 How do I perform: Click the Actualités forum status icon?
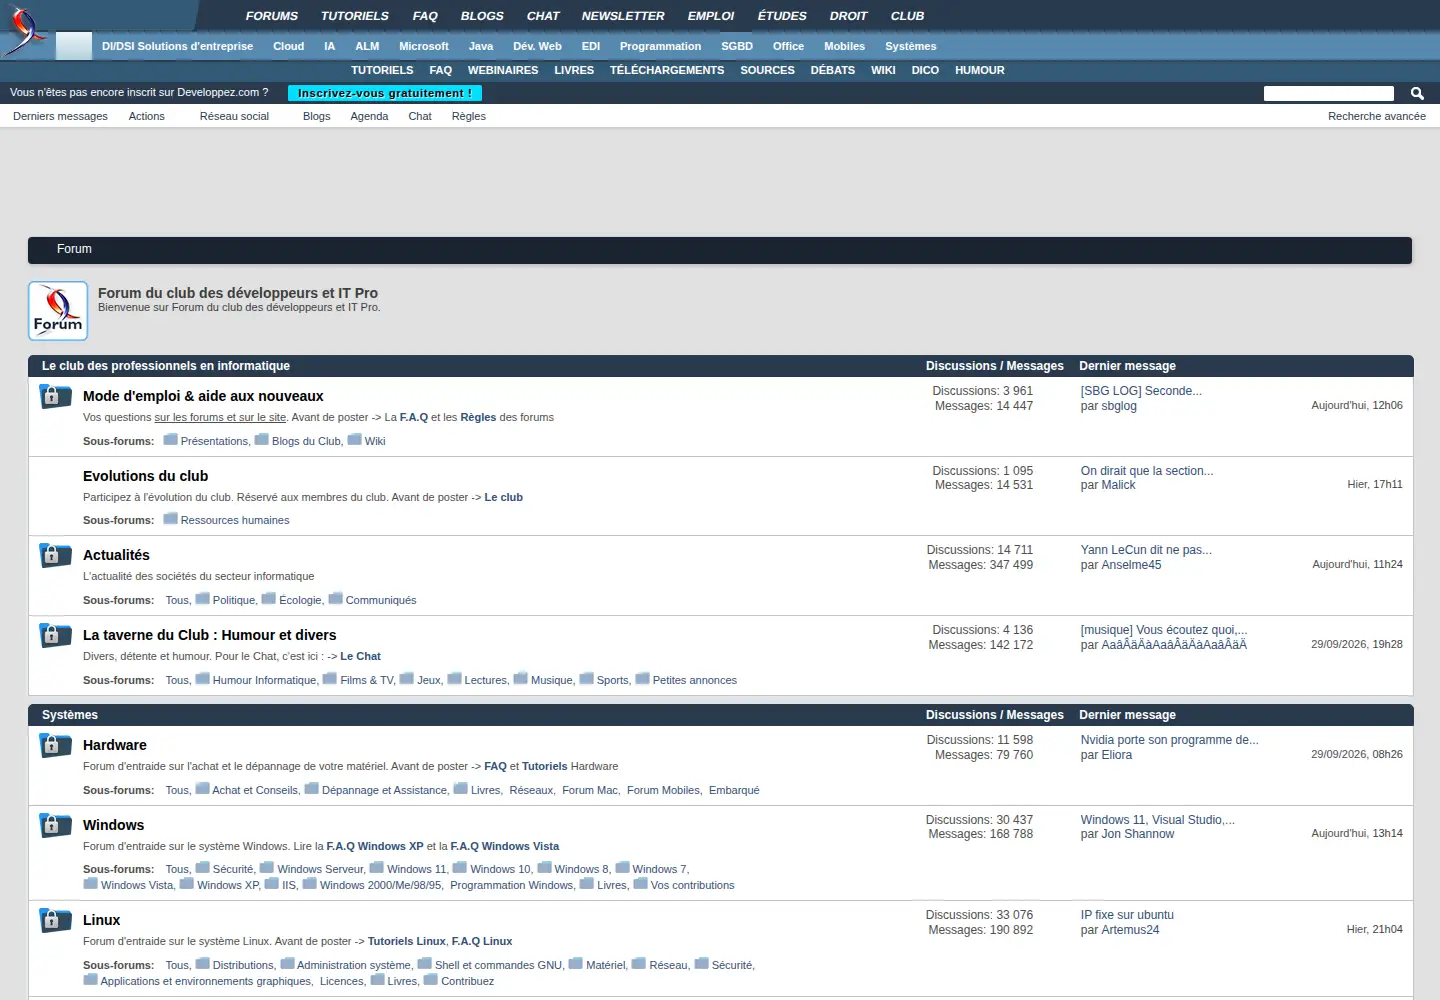point(55,555)
